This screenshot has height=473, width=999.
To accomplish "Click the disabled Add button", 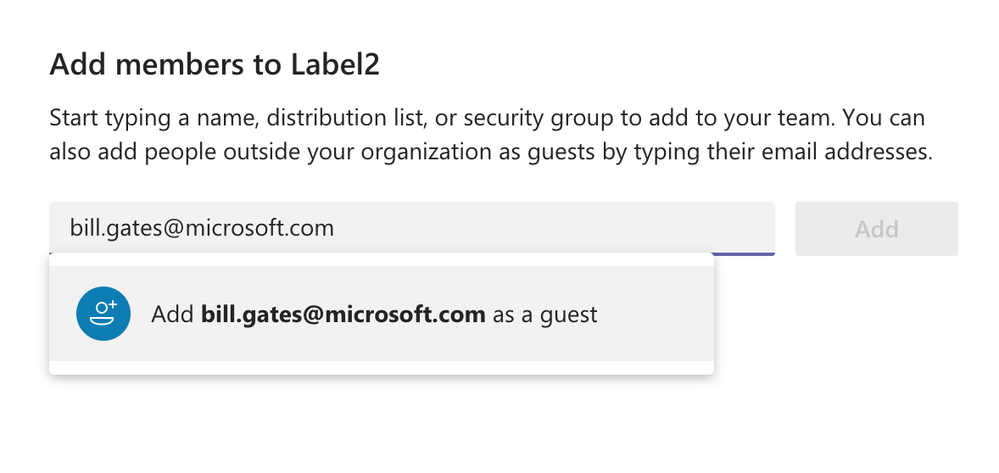I will (876, 229).
